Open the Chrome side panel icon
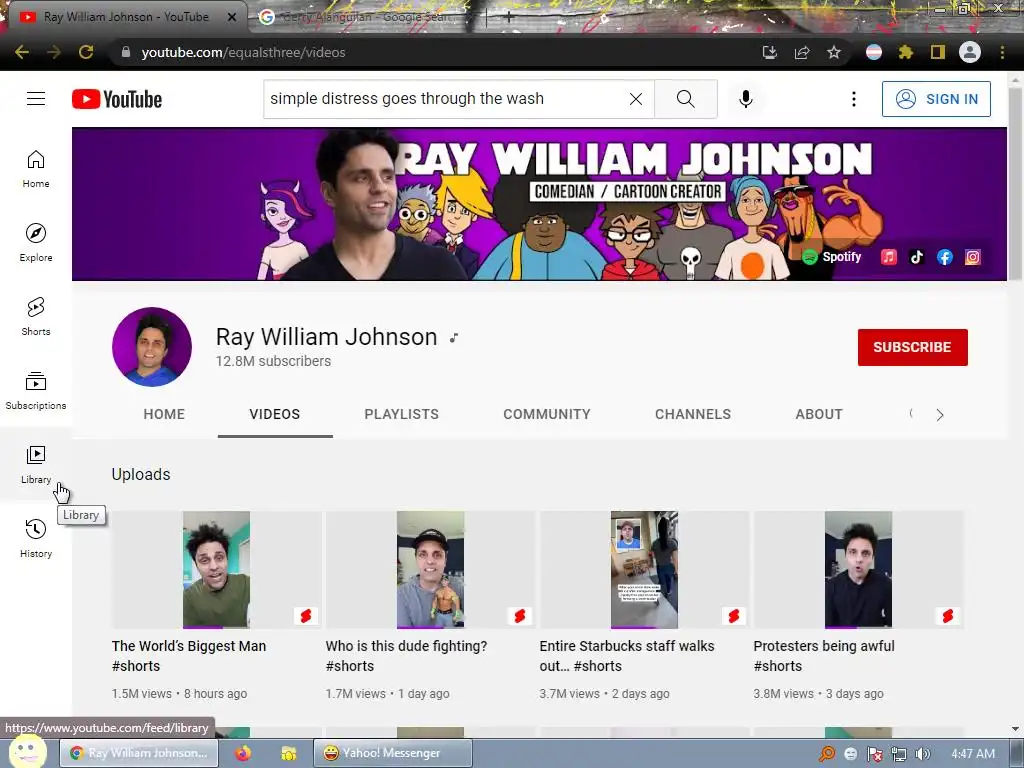This screenshot has width=1024, height=768. [938, 52]
